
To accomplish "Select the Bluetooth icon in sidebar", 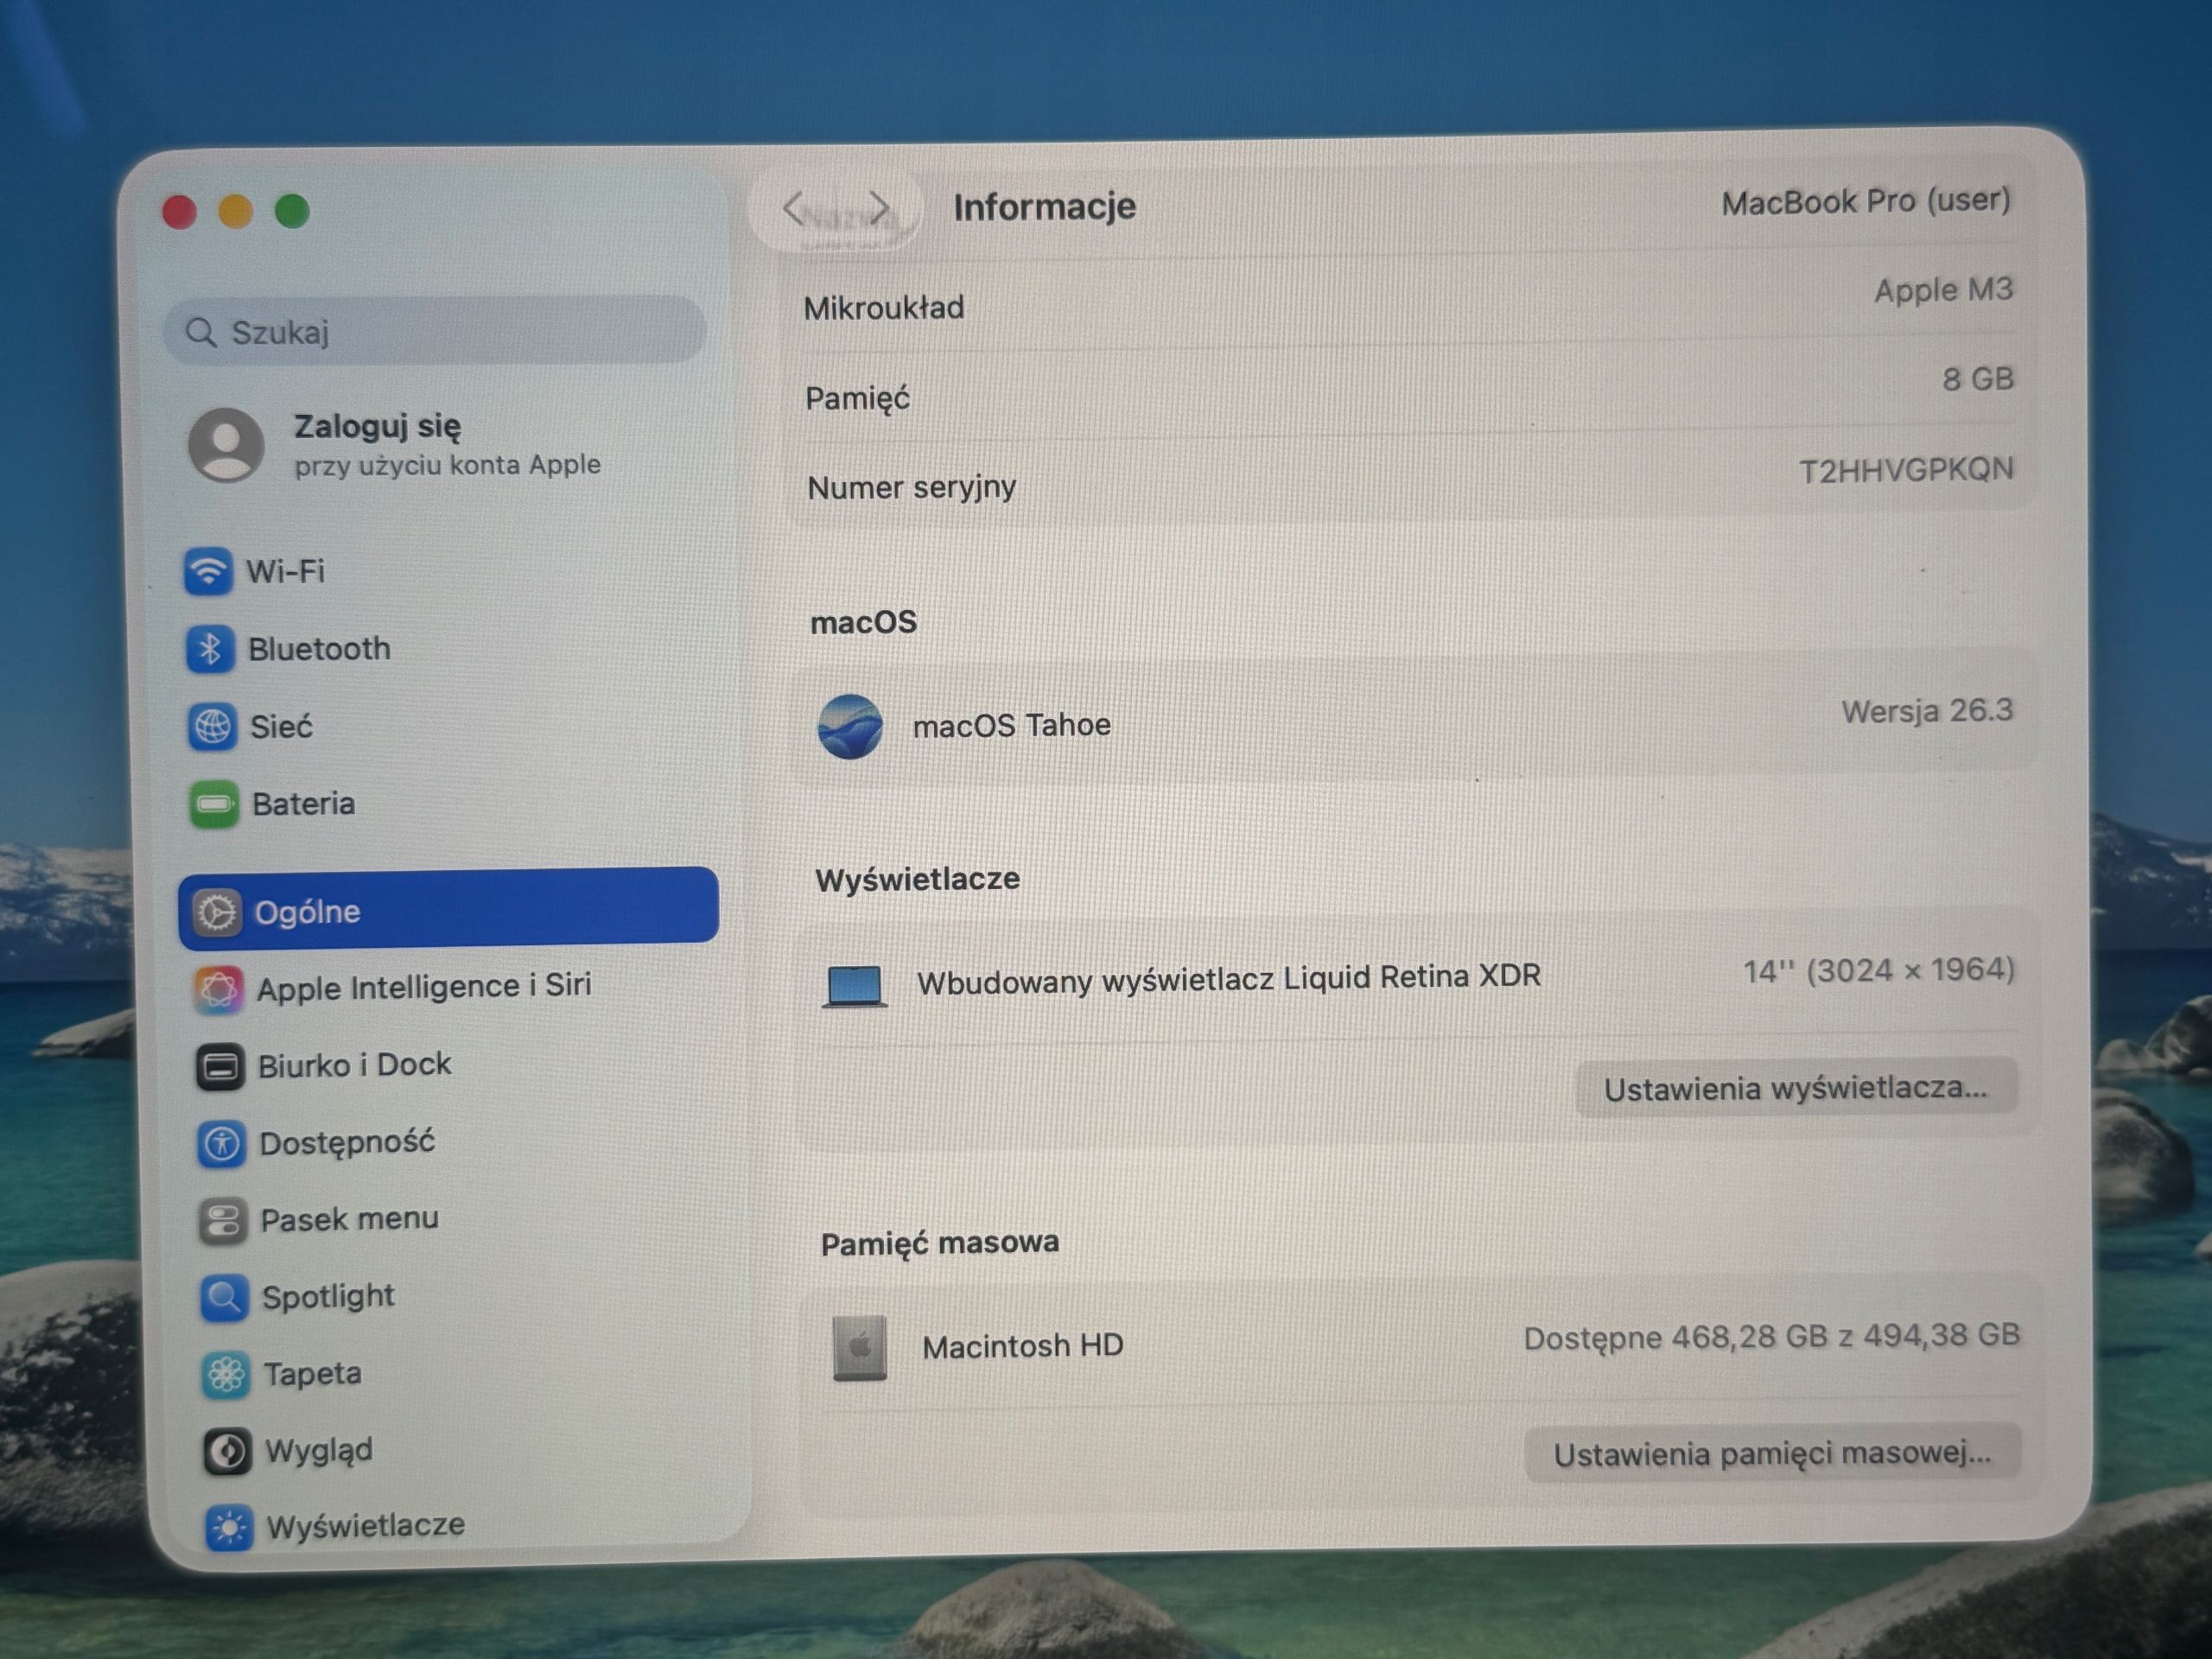I will [x=210, y=649].
